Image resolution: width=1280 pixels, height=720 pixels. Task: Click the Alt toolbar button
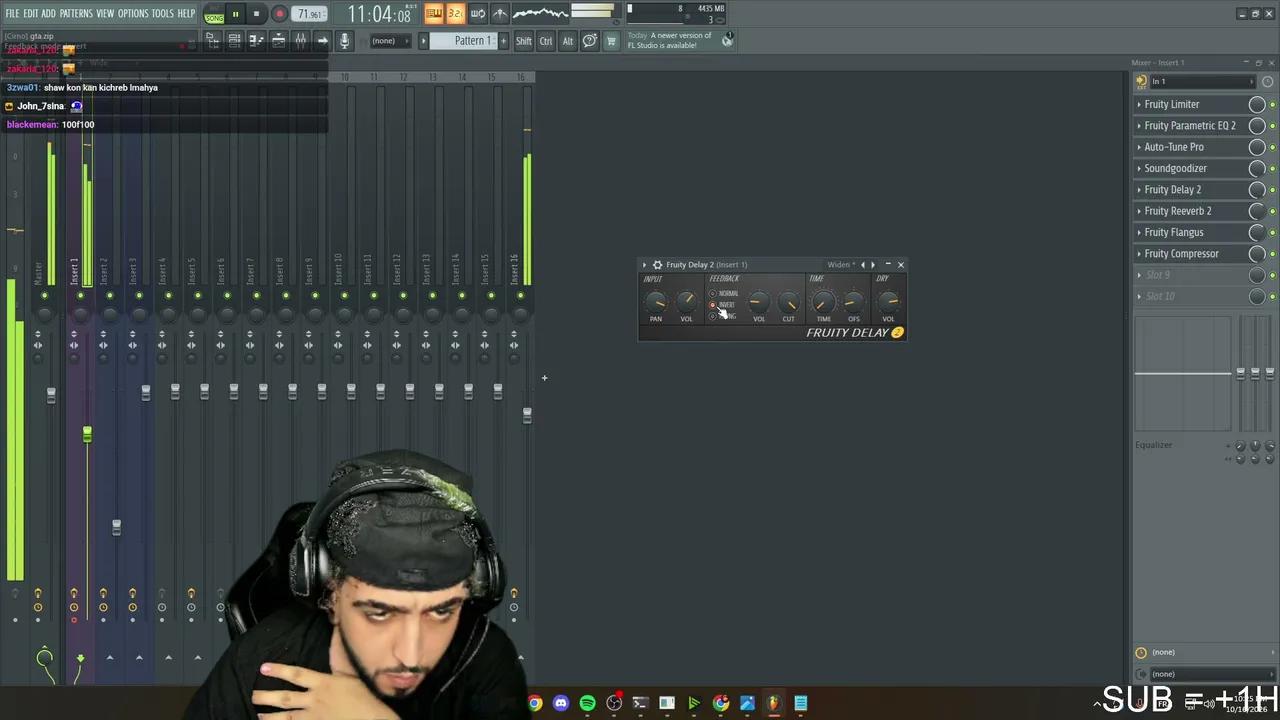pyautogui.click(x=567, y=41)
